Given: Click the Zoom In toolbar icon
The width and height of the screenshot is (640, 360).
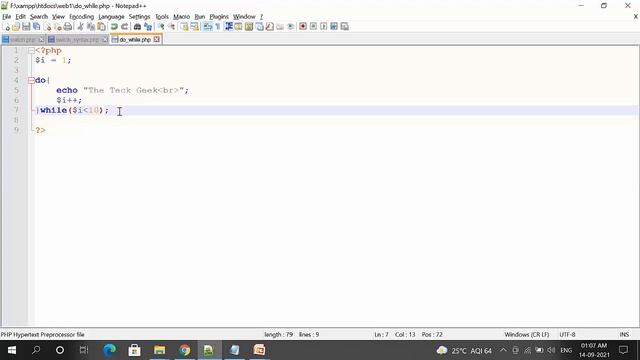Looking at the screenshot, I should [x=161, y=27].
